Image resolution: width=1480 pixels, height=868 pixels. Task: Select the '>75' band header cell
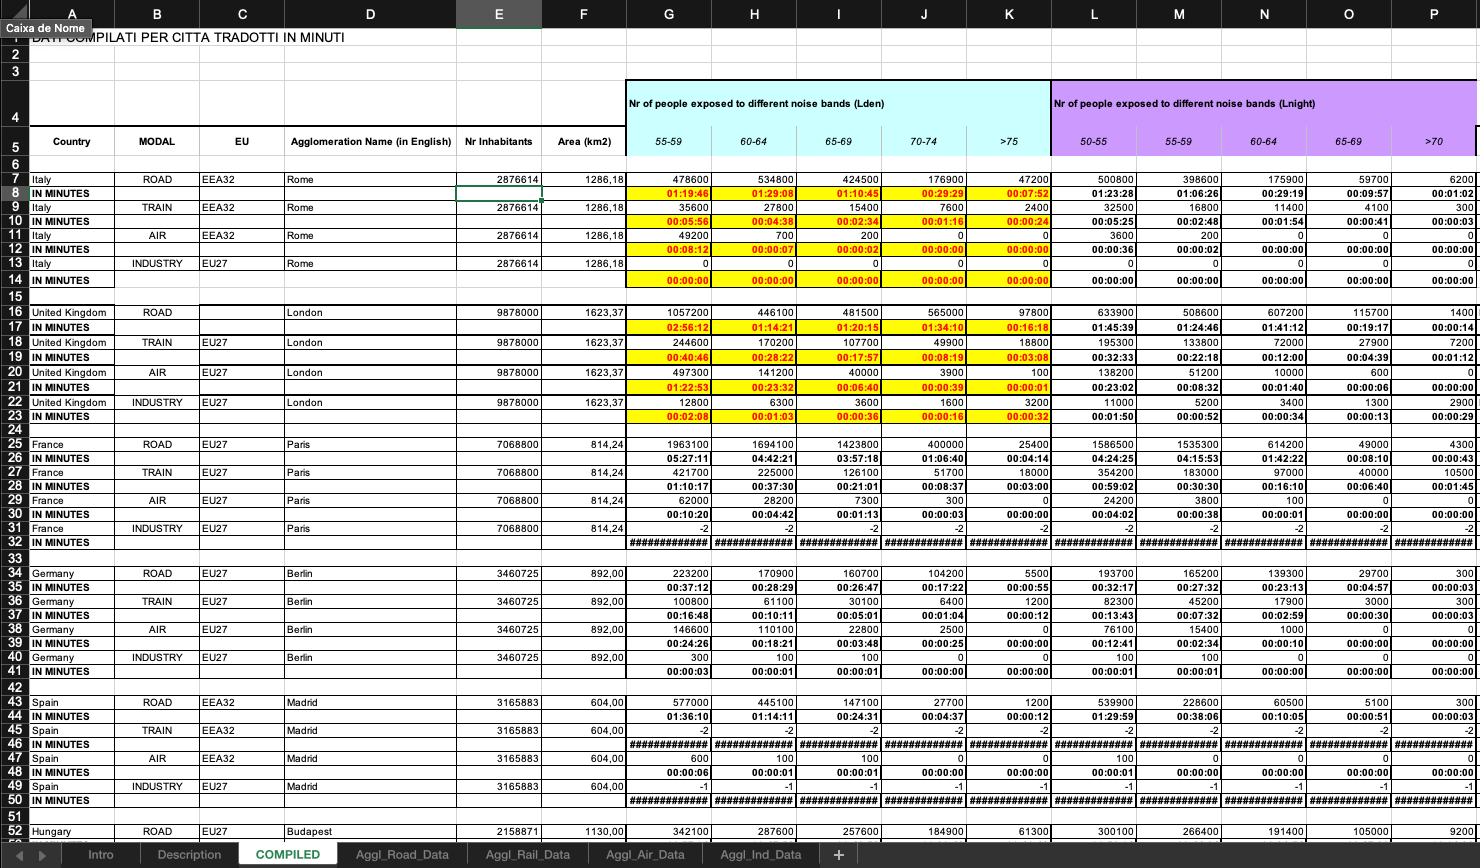coord(1009,141)
